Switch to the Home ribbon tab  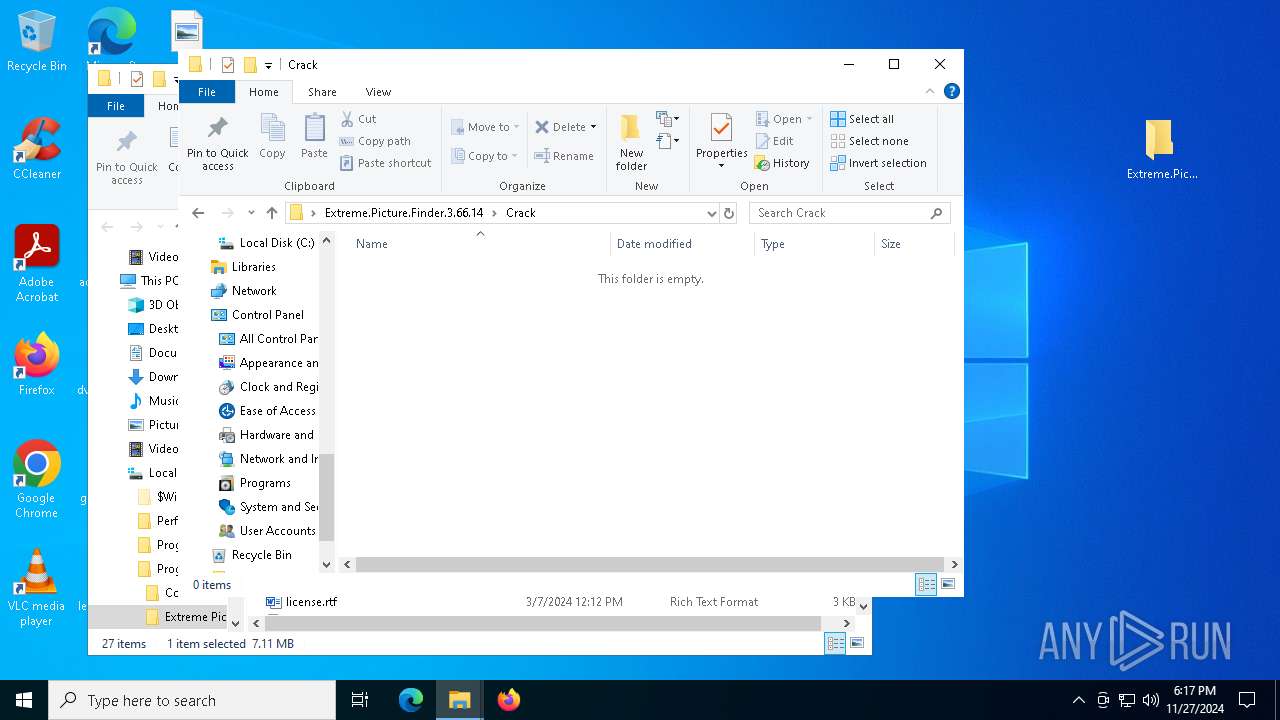pyautogui.click(x=264, y=92)
